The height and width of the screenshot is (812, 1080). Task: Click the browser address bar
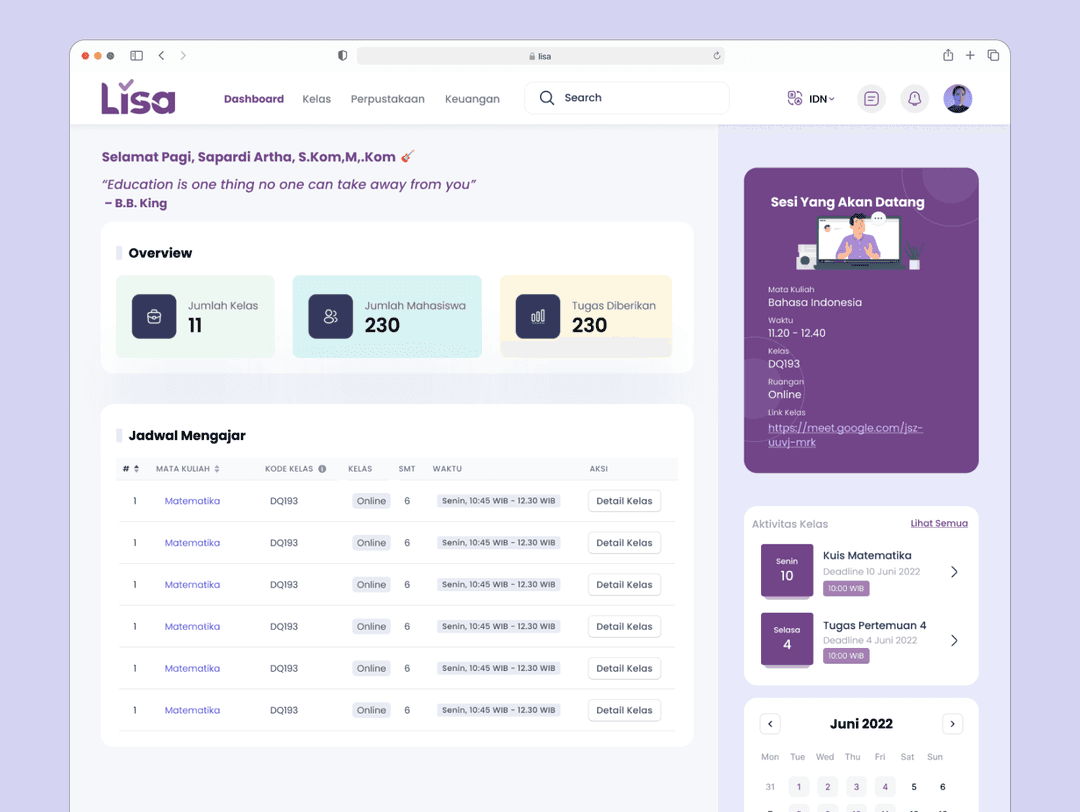[x=541, y=56]
